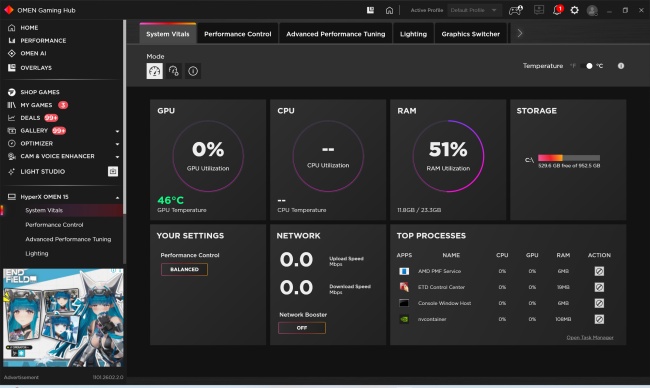Click the Upload Speed Mbps label
Viewport: 650px width, 388px height.
click(x=346, y=261)
